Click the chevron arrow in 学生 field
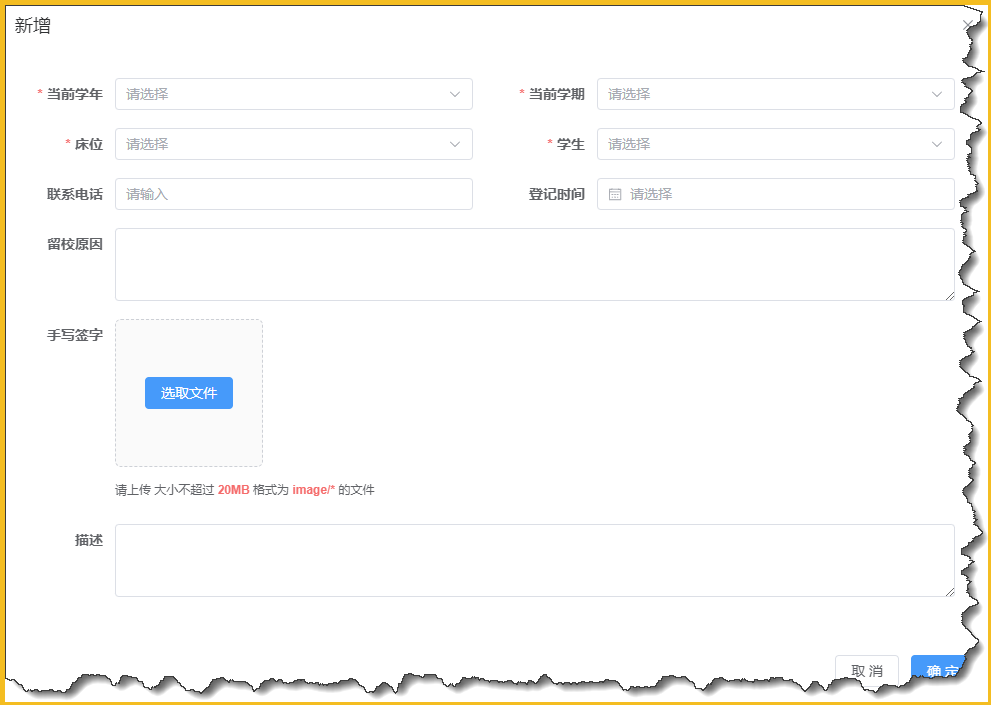Screen dimensions: 991x705 coord(937,144)
